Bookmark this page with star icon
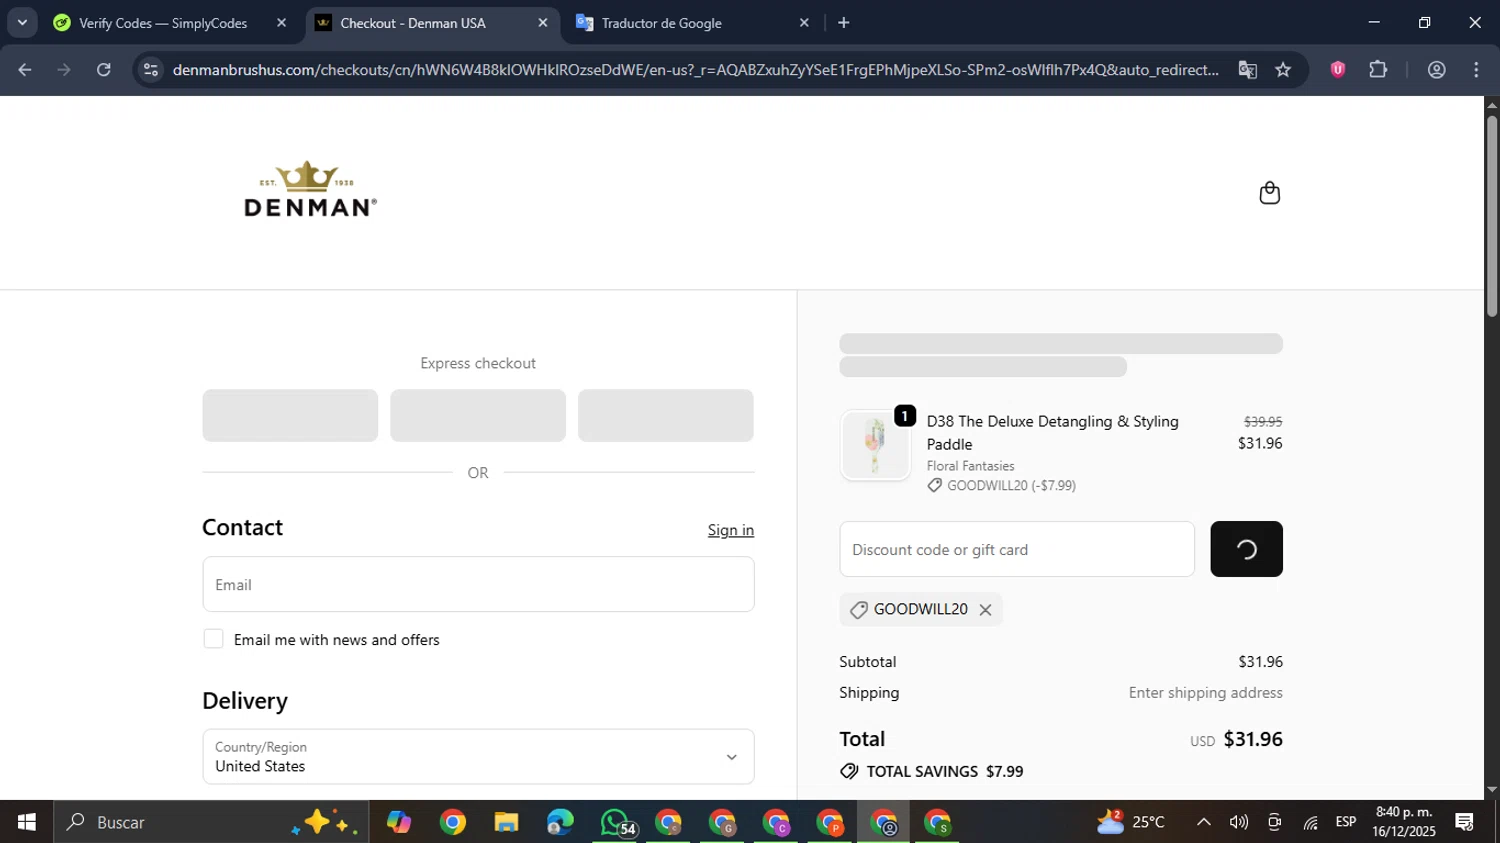Image resolution: width=1500 pixels, height=843 pixels. pos(1284,70)
